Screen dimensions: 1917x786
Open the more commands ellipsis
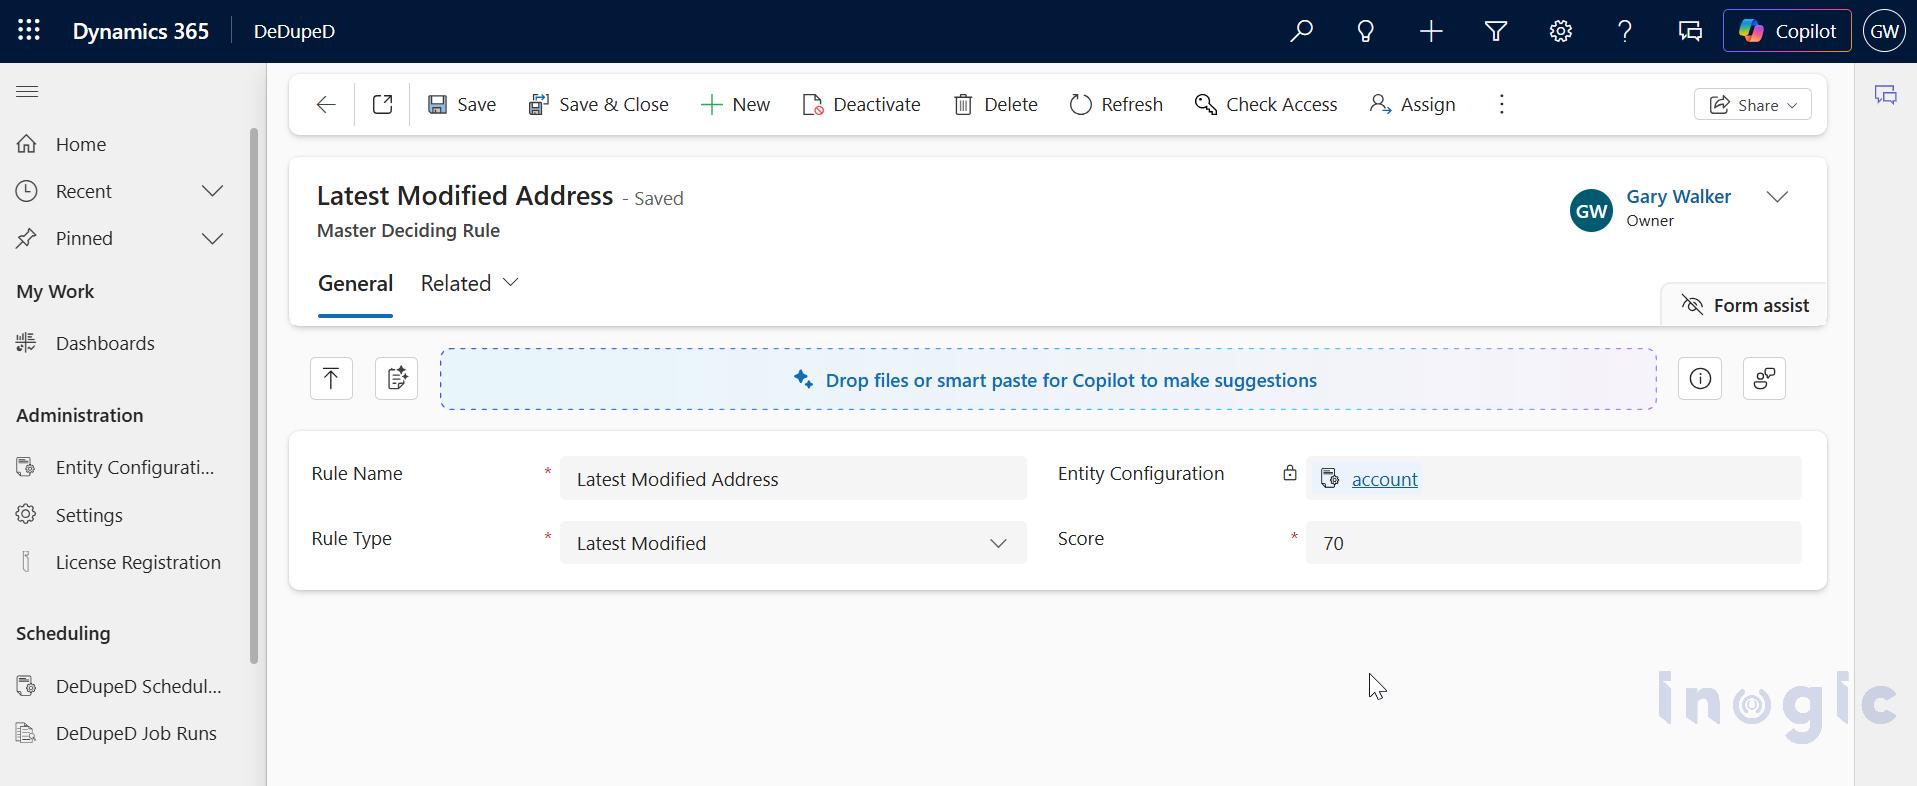point(1501,104)
